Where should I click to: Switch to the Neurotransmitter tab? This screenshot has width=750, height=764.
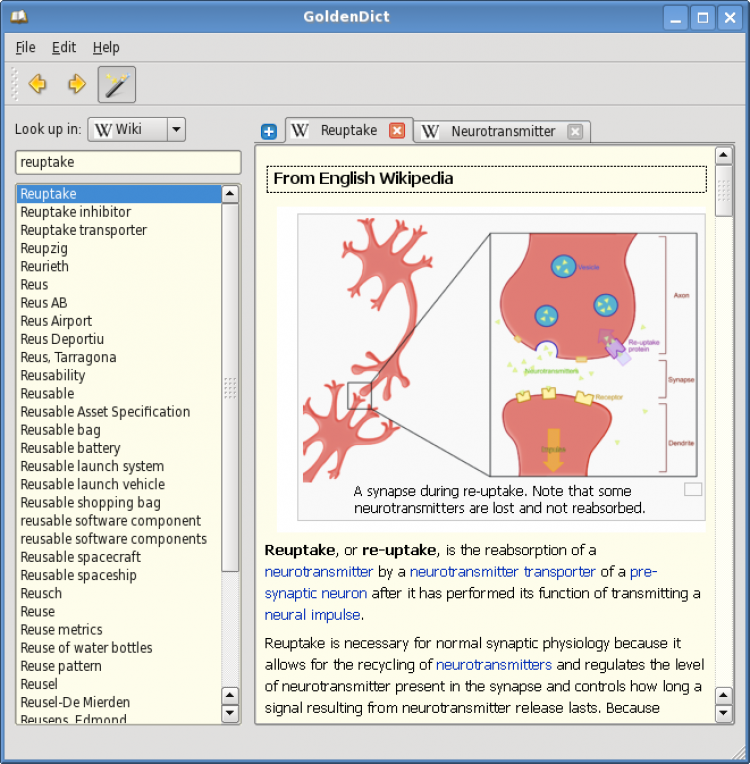(502, 131)
